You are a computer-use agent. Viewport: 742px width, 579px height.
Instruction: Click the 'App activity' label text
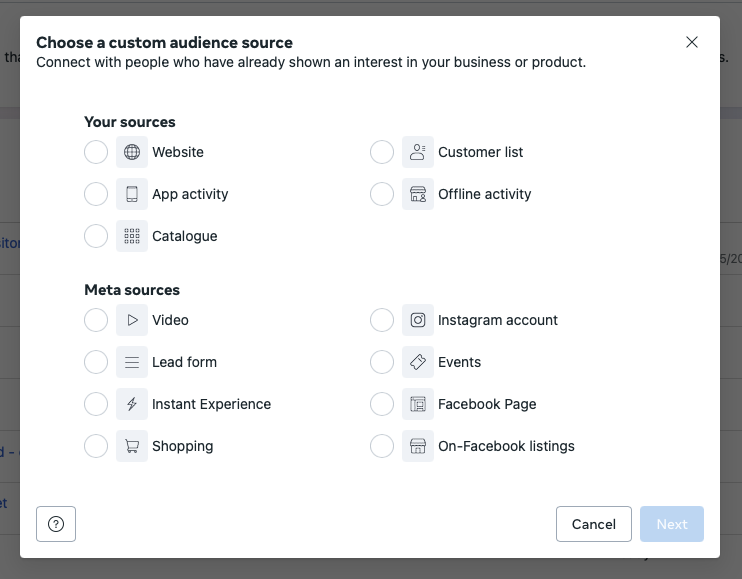pos(190,194)
